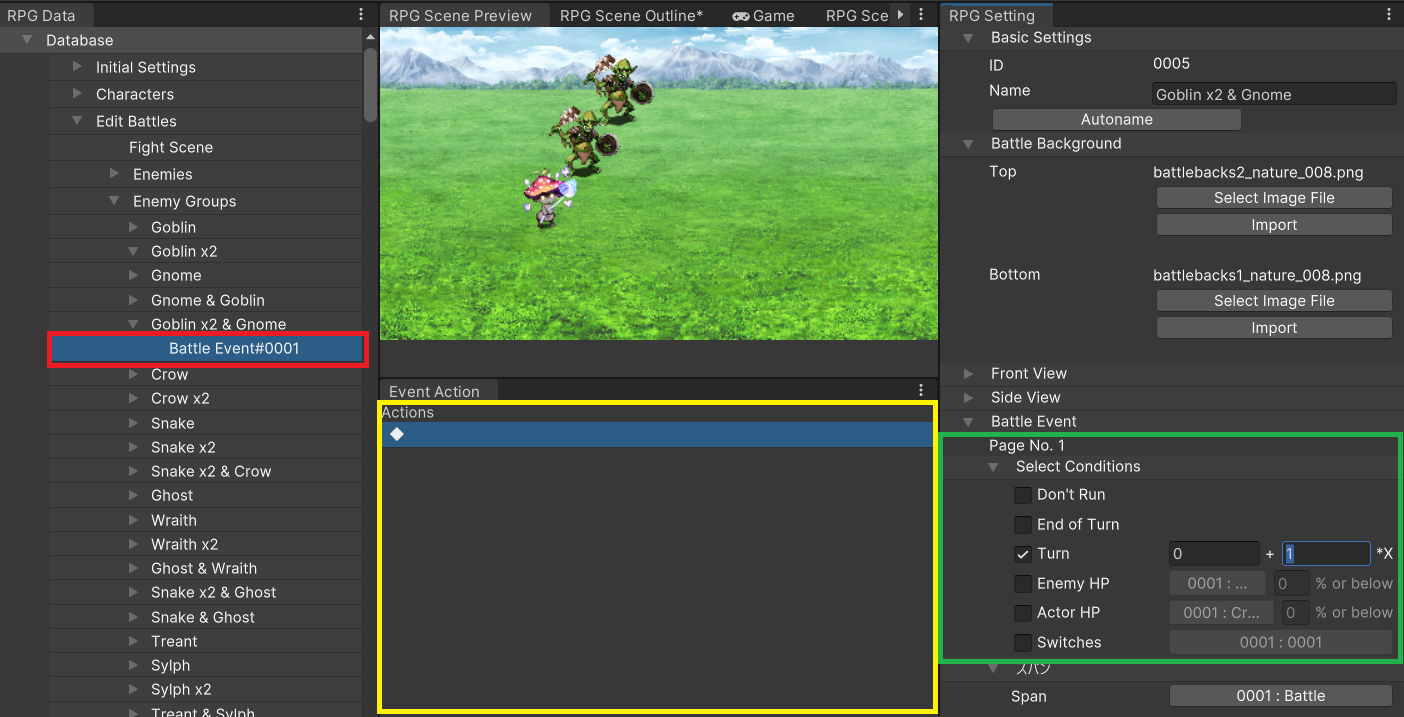Click the Name field containing Goblin x2 & Gnome
The image size is (1404, 717).
point(1274,95)
